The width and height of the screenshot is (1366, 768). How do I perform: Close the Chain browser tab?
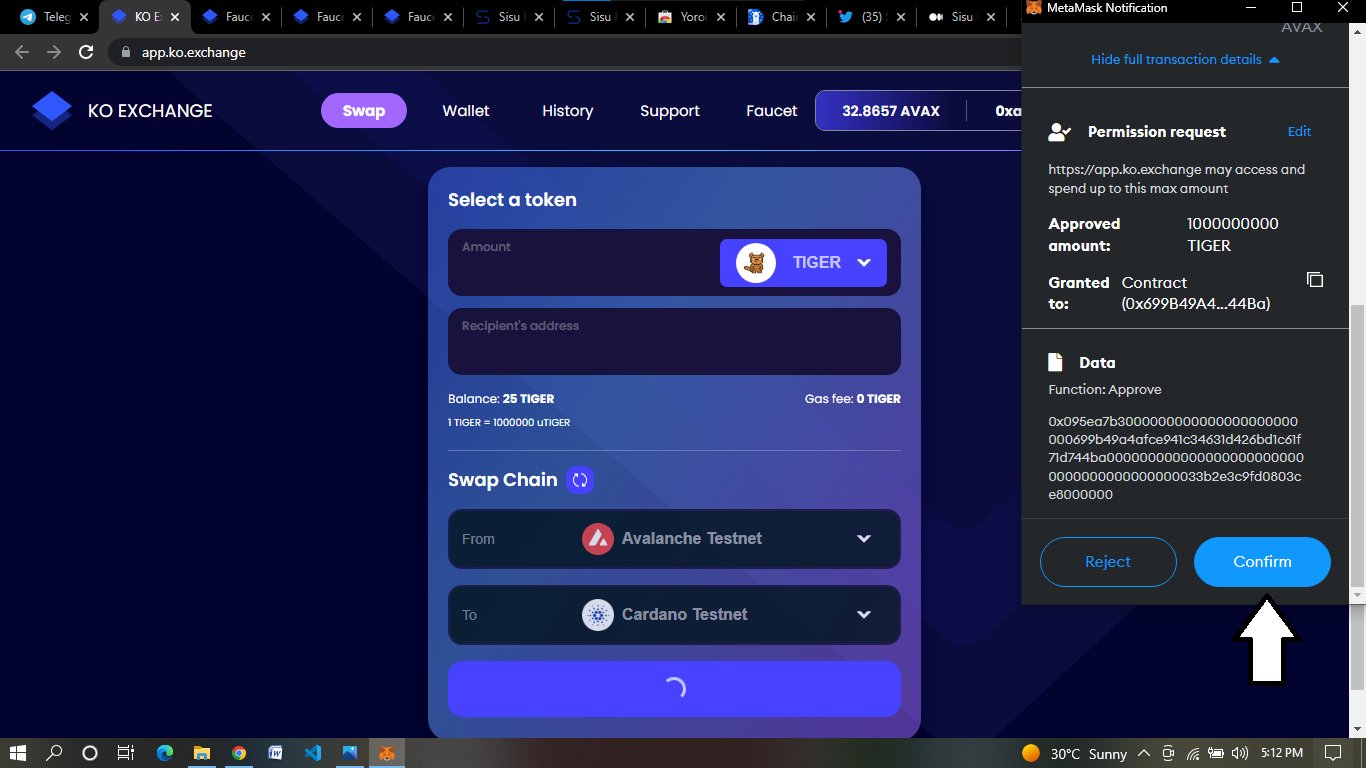pos(812,17)
